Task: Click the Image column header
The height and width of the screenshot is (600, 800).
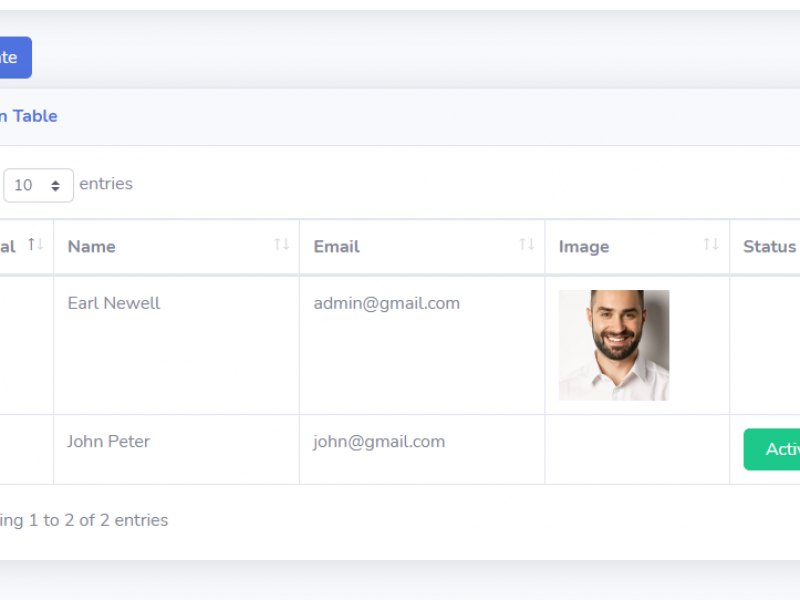Action: pos(637,247)
